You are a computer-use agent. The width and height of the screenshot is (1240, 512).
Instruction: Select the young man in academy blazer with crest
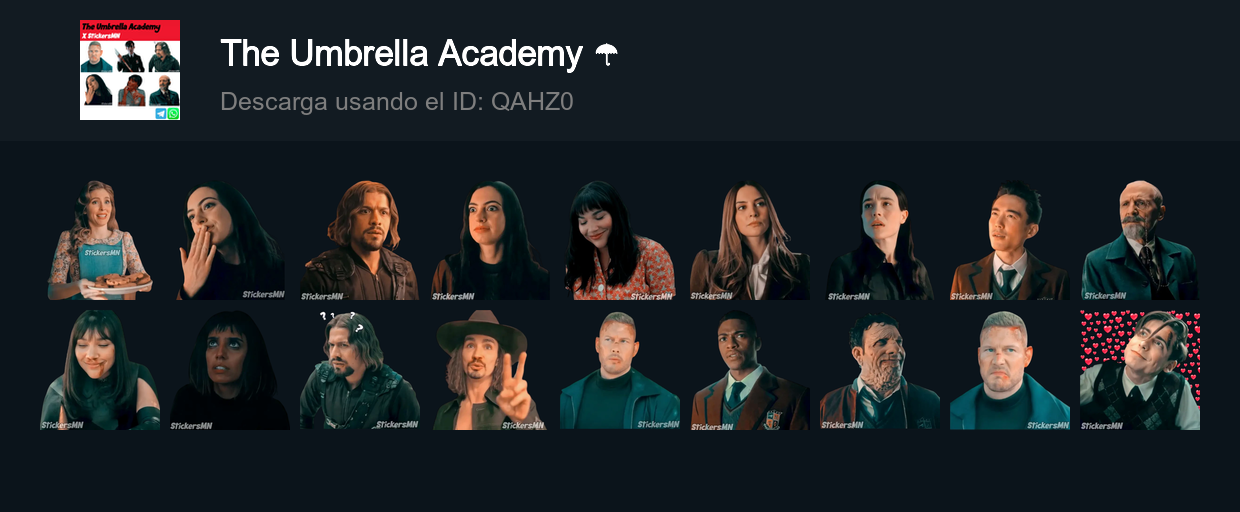750,370
